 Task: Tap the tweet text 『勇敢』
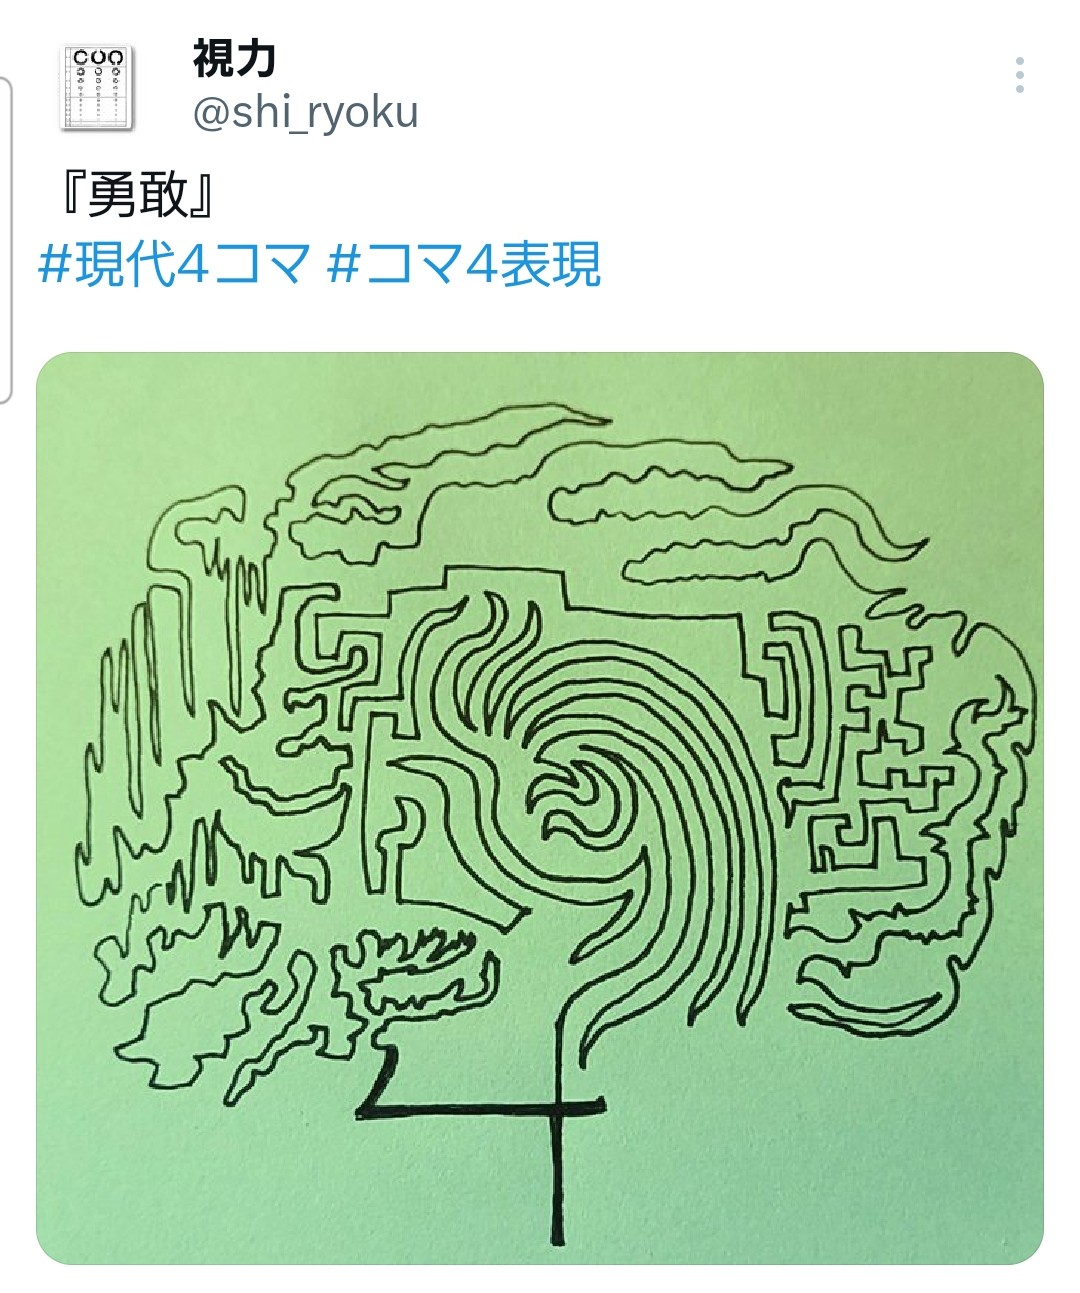tap(135, 196)
